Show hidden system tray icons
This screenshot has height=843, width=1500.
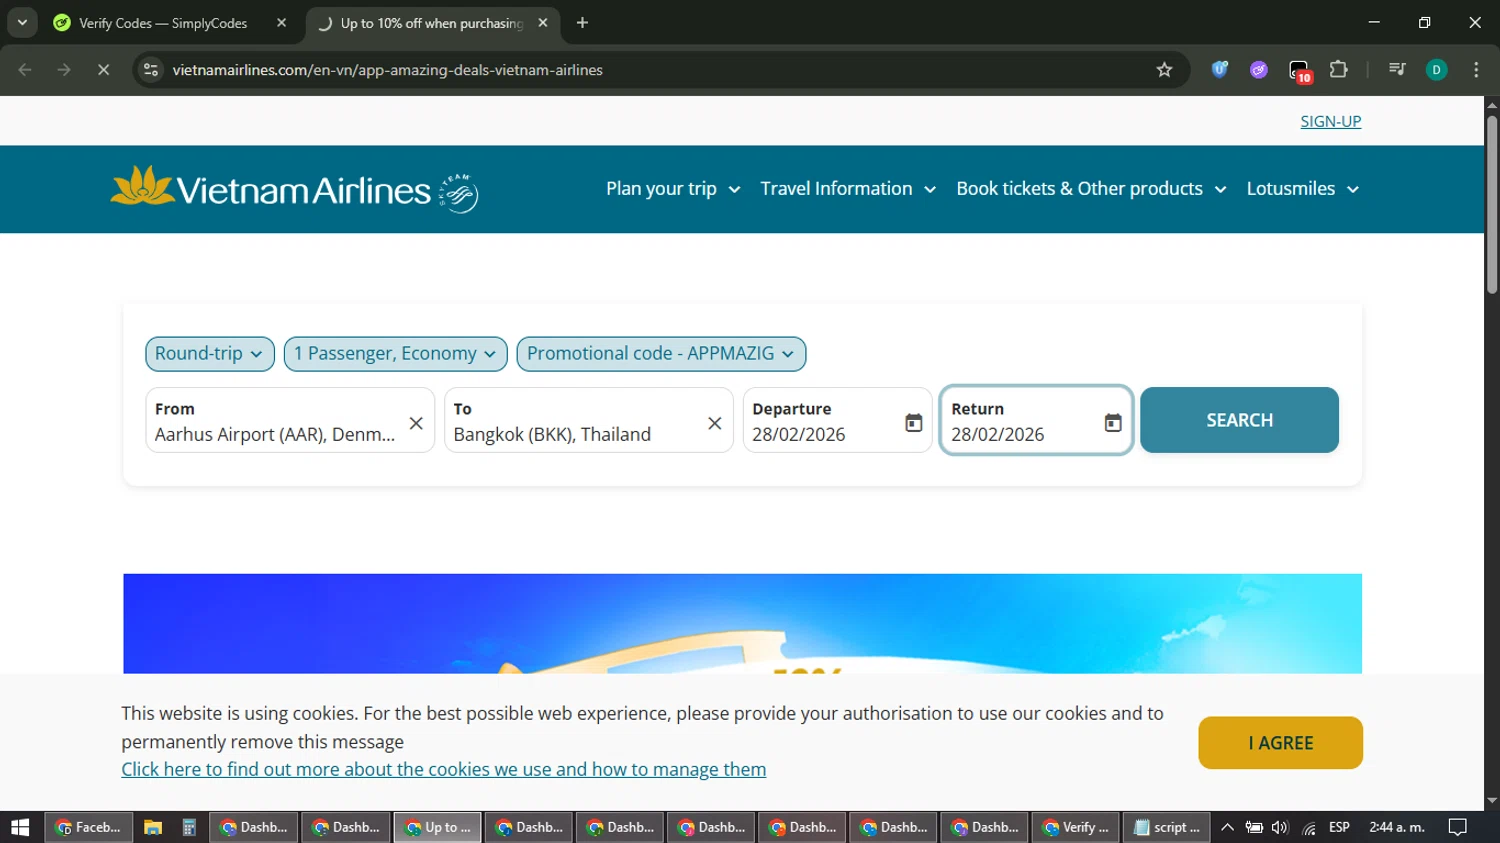(1227, 827)
